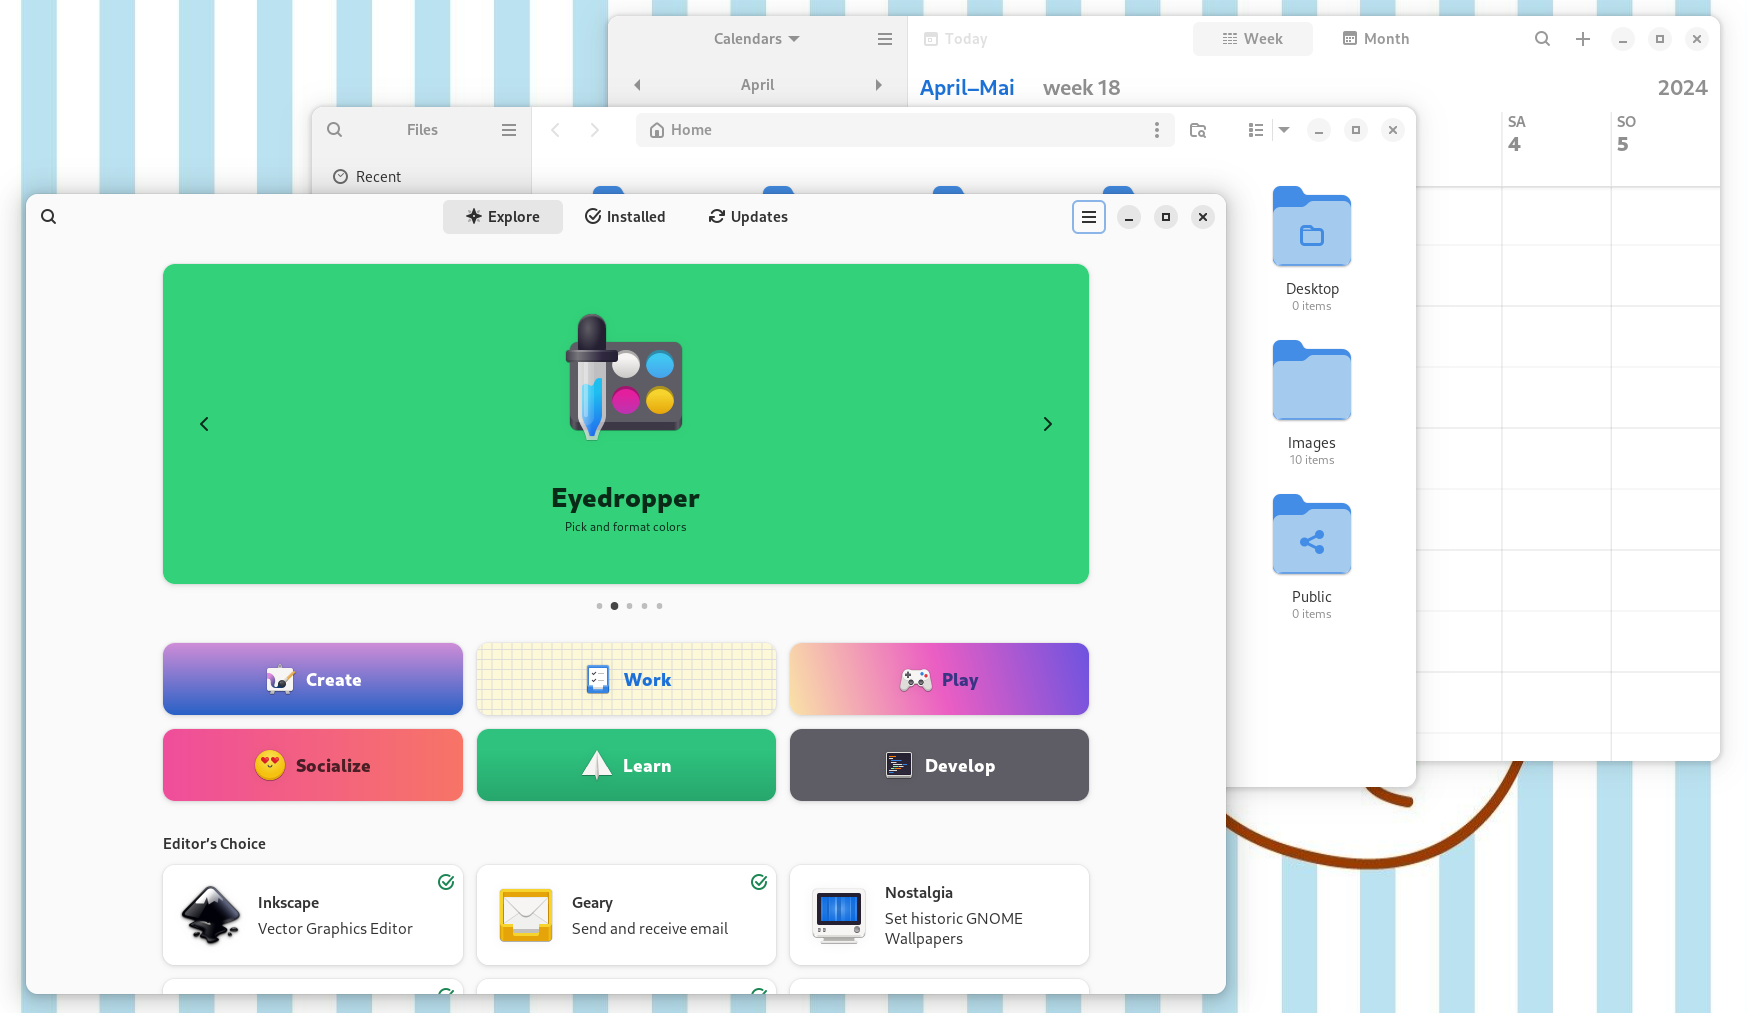This screenshot has width=1748, height=1013.
Task: Open the Create category
Action: click(312, 679)
